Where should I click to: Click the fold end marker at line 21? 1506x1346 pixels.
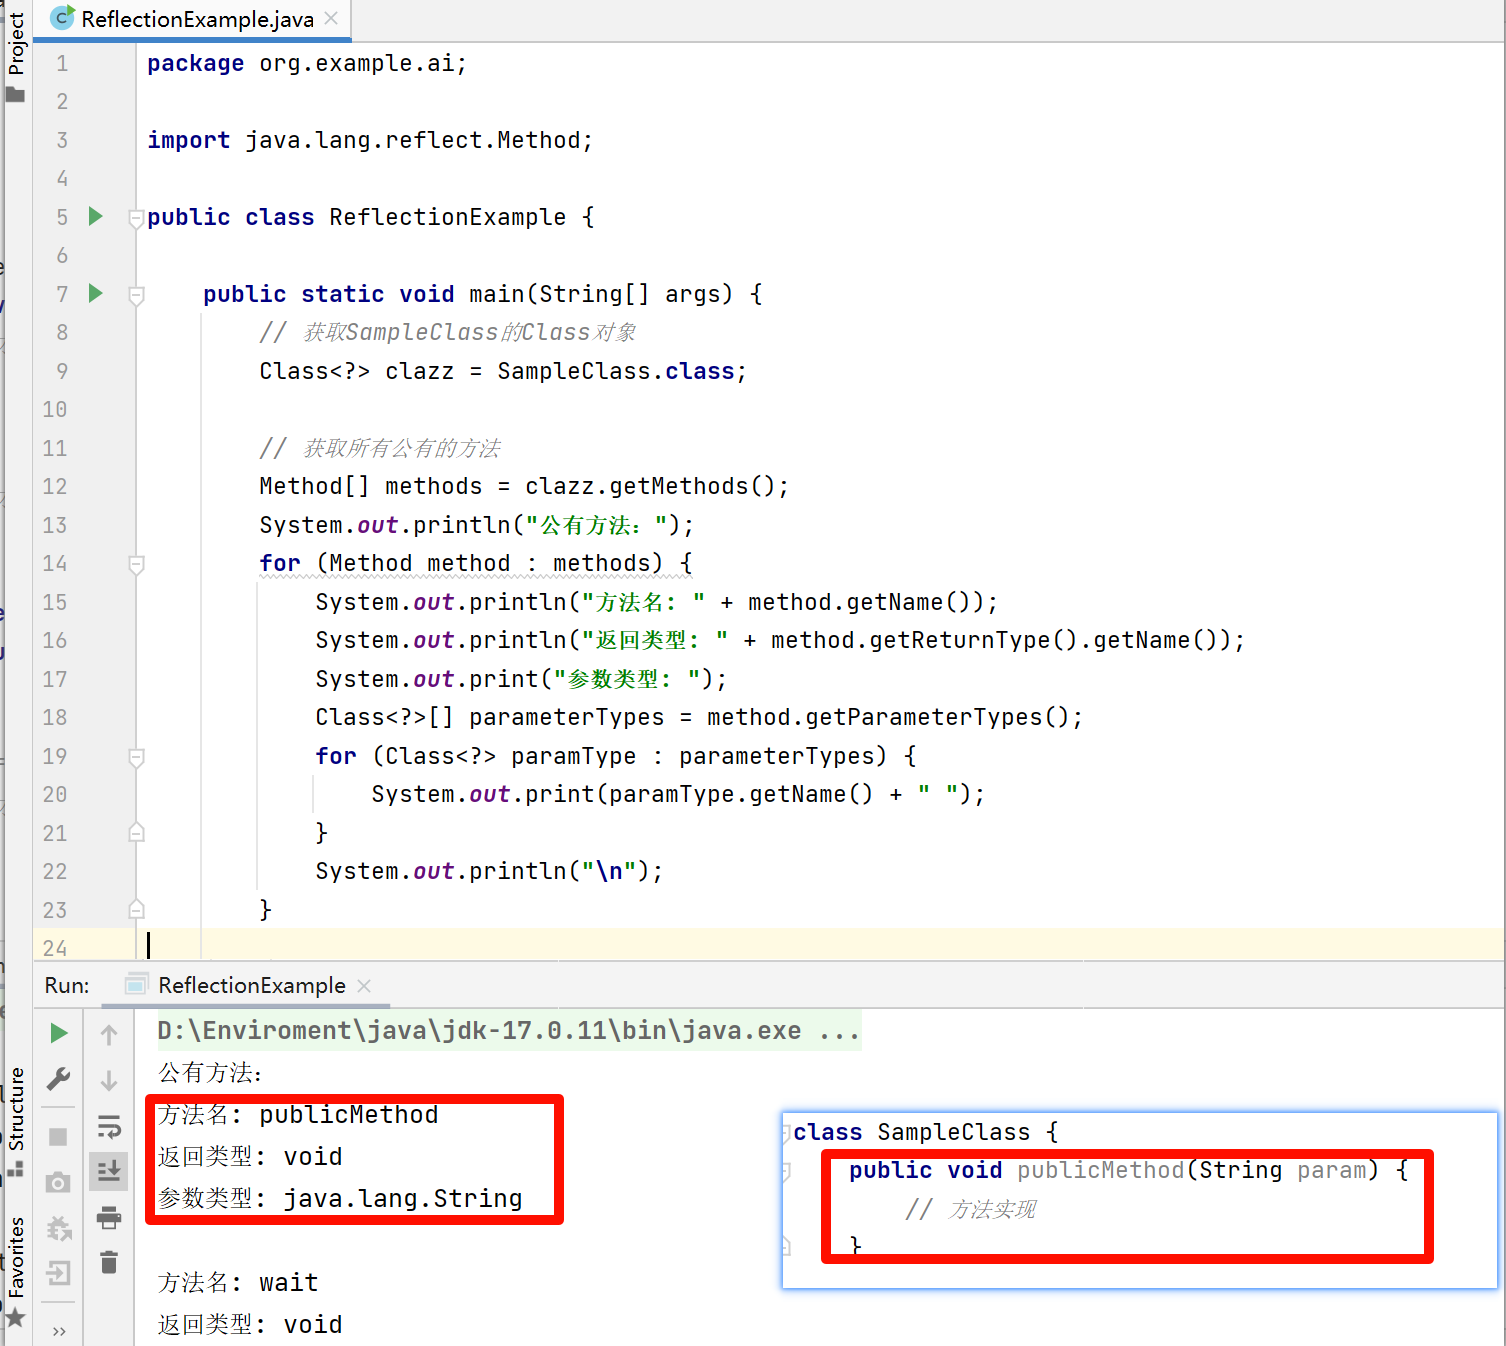(x=136, y=832)
